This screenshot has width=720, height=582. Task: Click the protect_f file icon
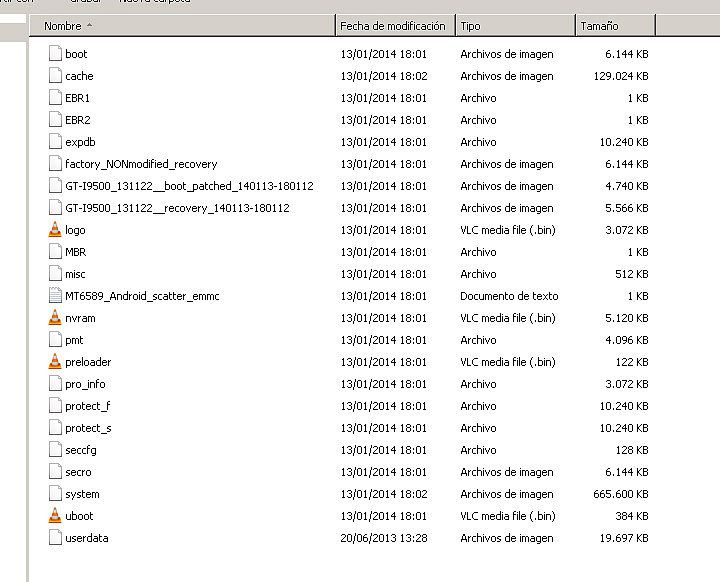tap(55, 406)
